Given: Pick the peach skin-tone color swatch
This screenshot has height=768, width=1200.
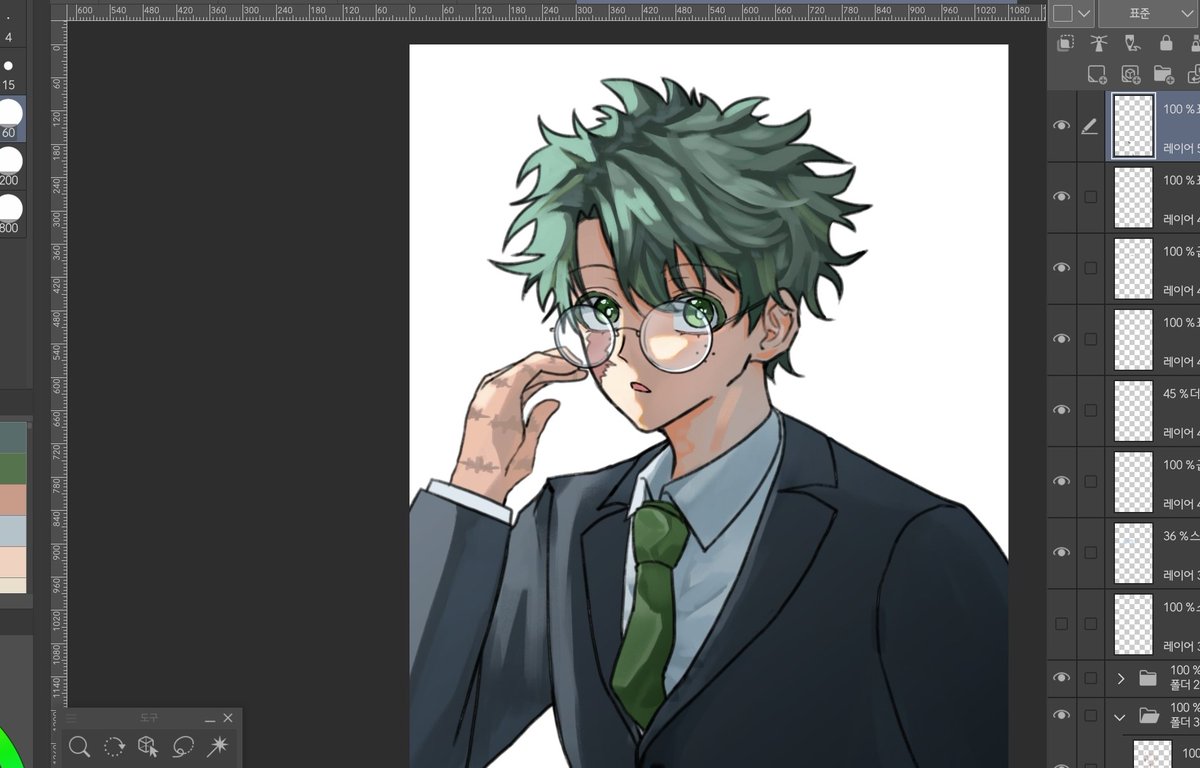Looking at the screenshot, I should 14,561.
